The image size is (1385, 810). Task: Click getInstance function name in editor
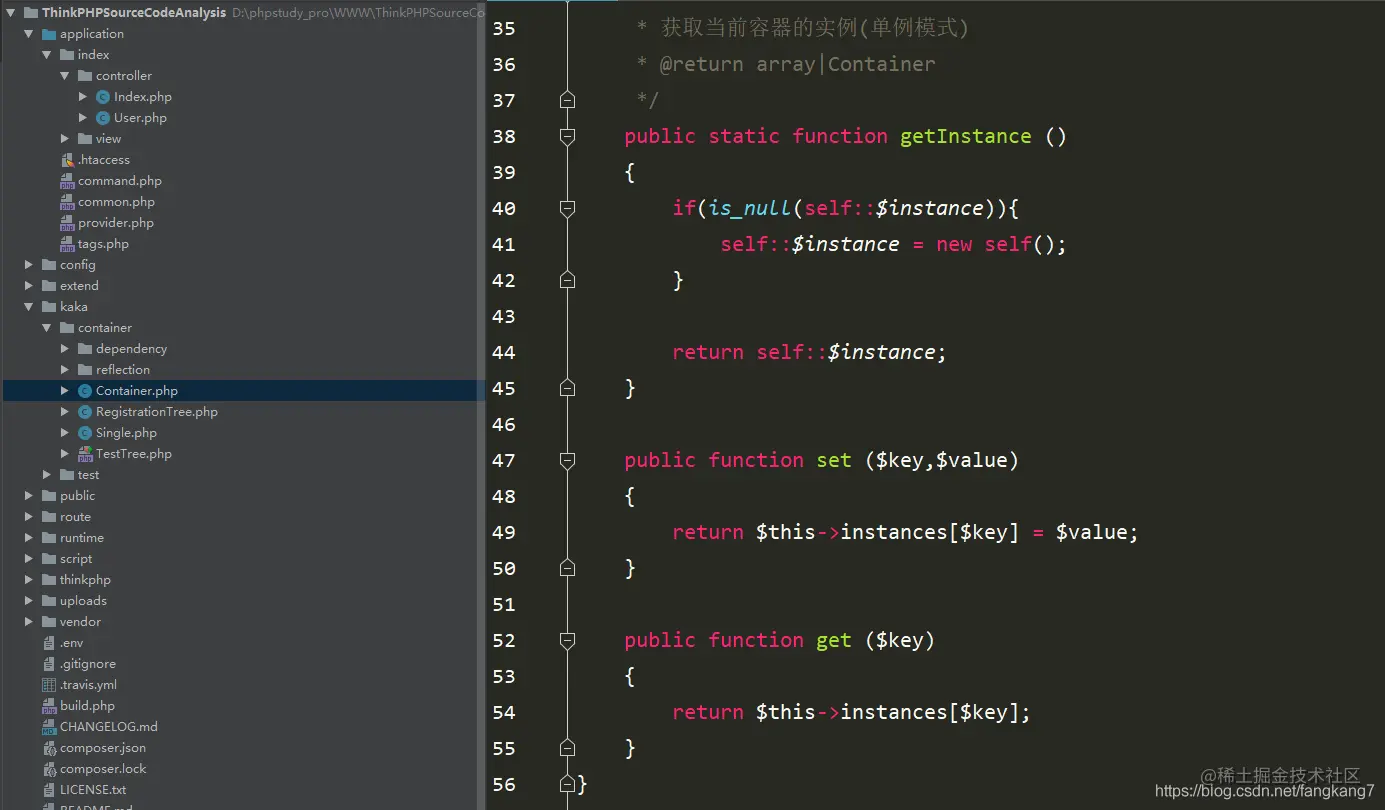[x=965, y=136]
